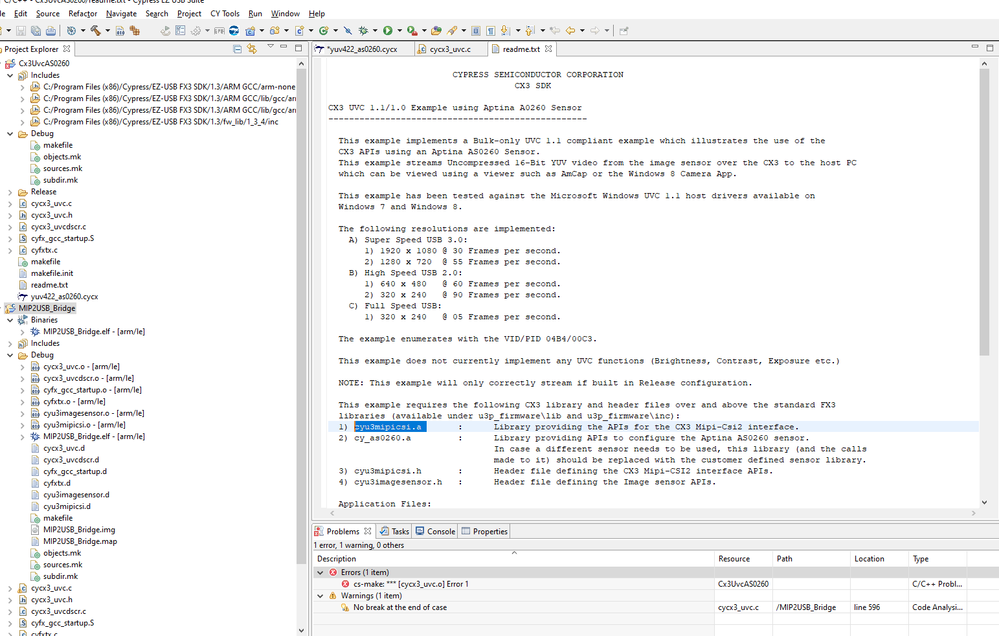Toggle Link with Editor in Project Explorer
999x636 pixels.
252,49
